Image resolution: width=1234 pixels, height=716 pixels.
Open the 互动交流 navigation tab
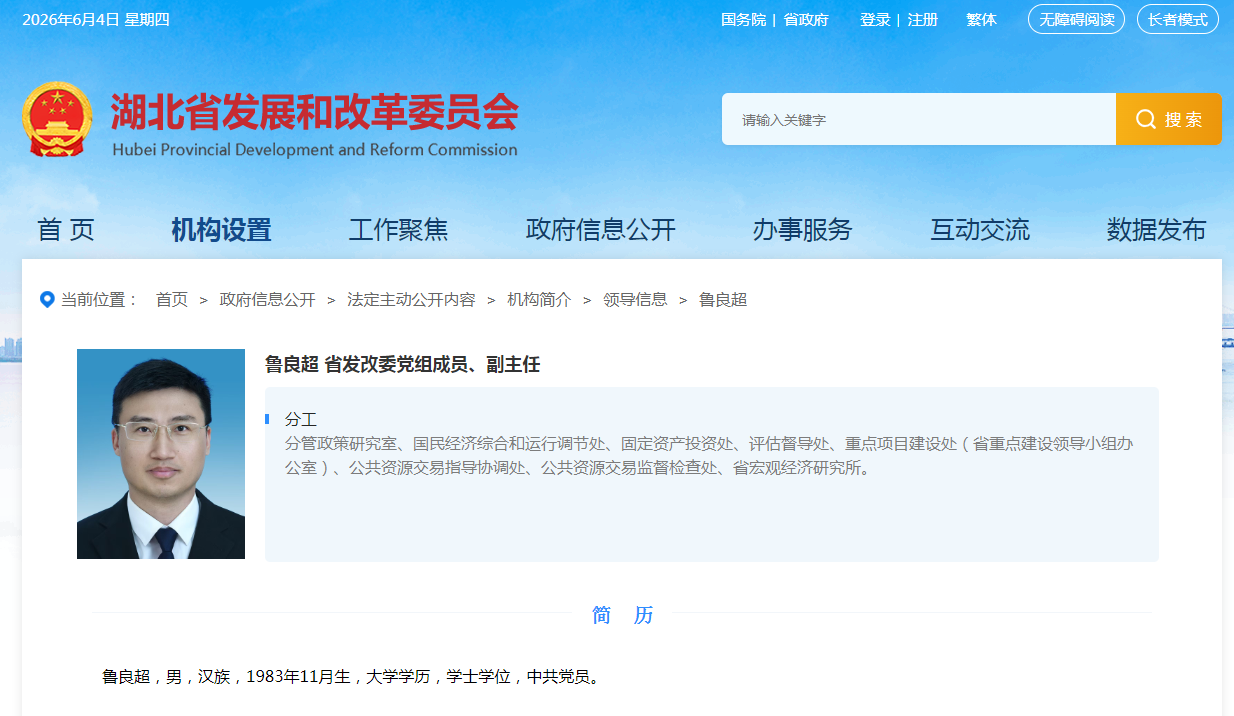pos(980,230)
